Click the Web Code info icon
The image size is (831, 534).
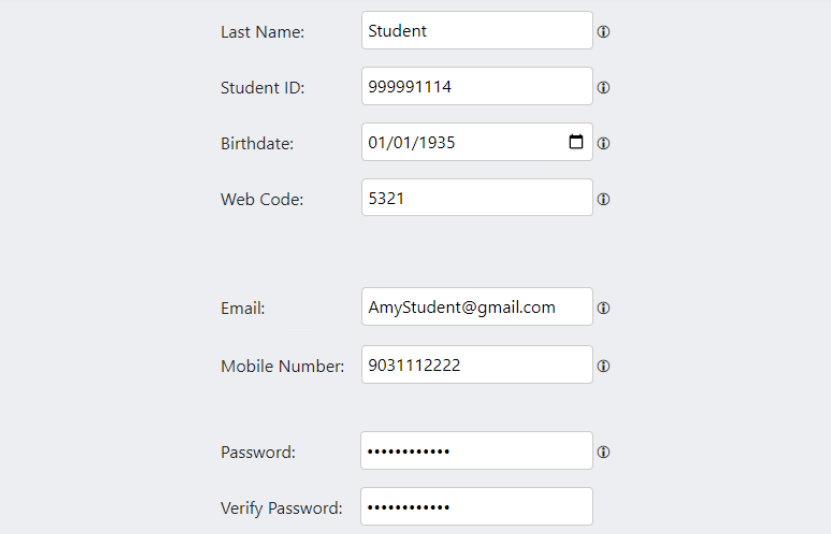604,200
